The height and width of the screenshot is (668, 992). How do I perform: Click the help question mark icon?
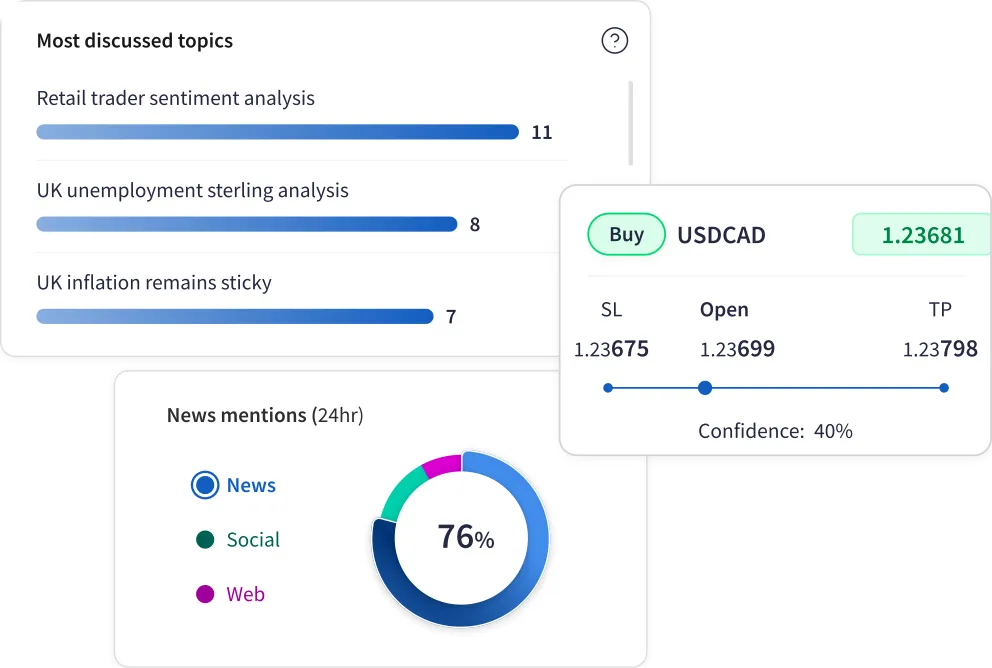tap(615, 40)
